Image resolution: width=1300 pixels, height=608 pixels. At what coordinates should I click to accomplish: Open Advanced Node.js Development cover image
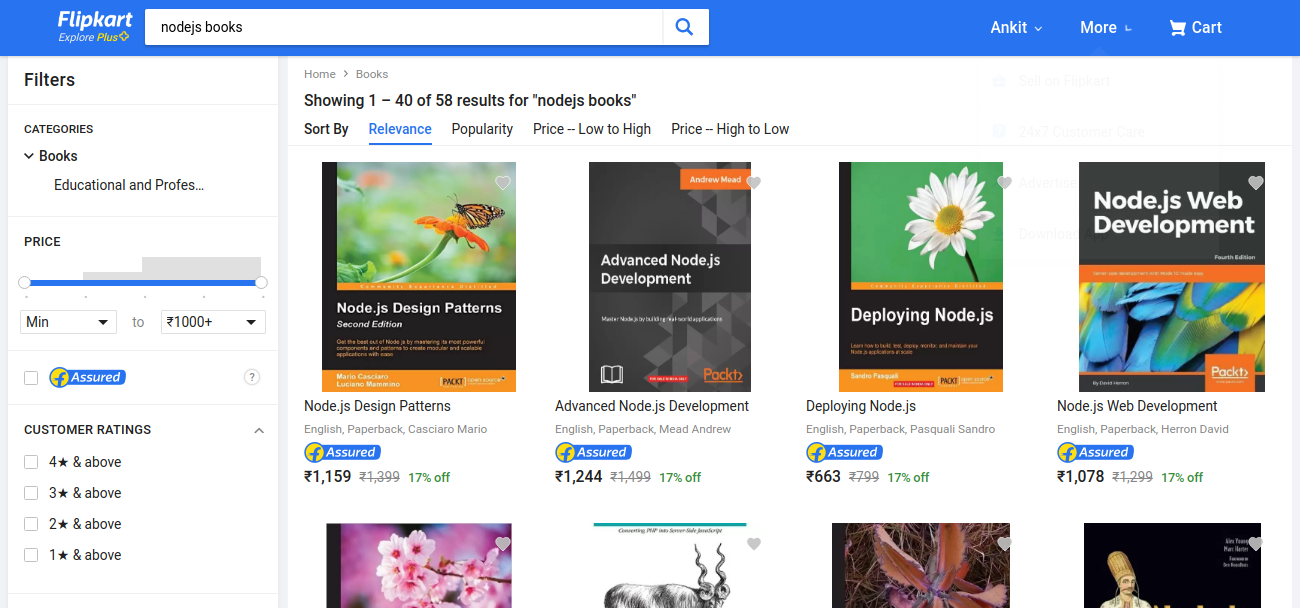tap(670, 277)
